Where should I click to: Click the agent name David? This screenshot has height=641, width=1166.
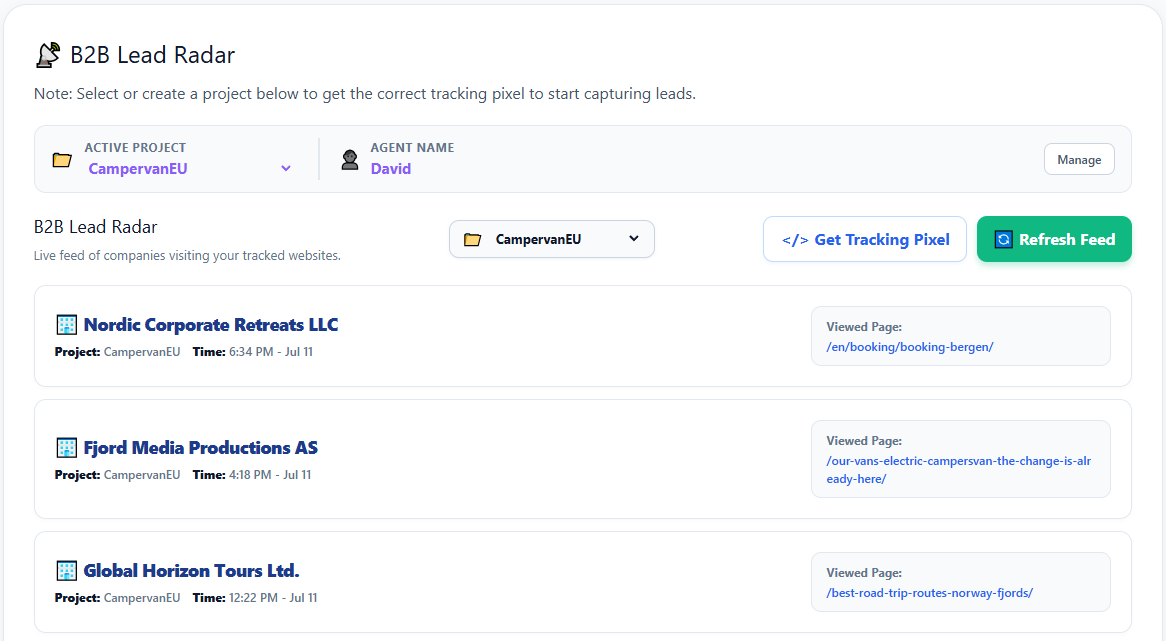(x=390, y=169)
